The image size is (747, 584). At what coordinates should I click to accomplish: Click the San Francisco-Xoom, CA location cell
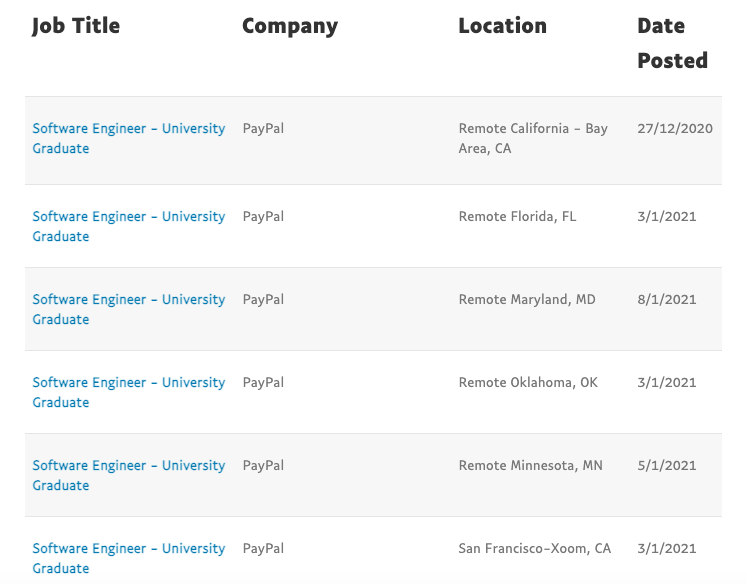(534, 548)
